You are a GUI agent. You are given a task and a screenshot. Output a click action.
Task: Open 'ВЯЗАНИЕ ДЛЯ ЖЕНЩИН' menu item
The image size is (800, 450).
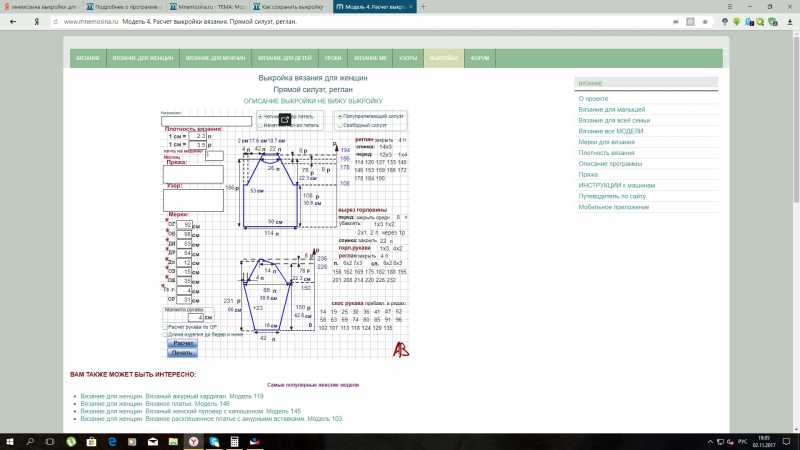(x=137, y=59)
